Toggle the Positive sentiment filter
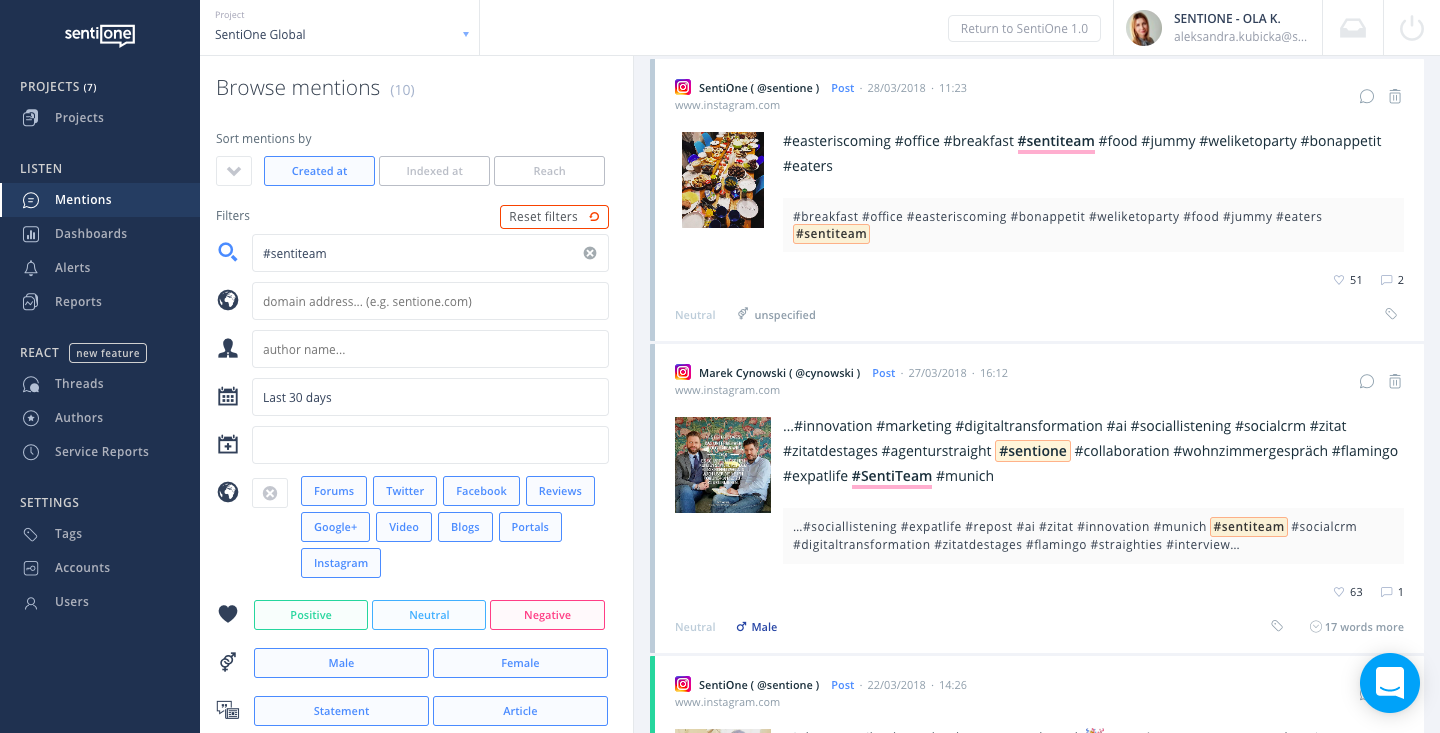The image size is (1440, 733). point(311,615)
